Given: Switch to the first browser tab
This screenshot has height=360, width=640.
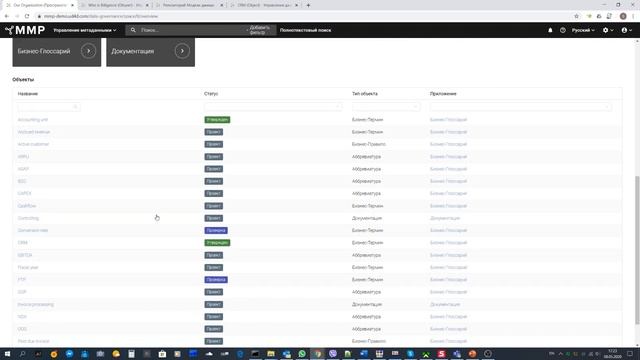Looking at the screenshot, I should (39, 5).
